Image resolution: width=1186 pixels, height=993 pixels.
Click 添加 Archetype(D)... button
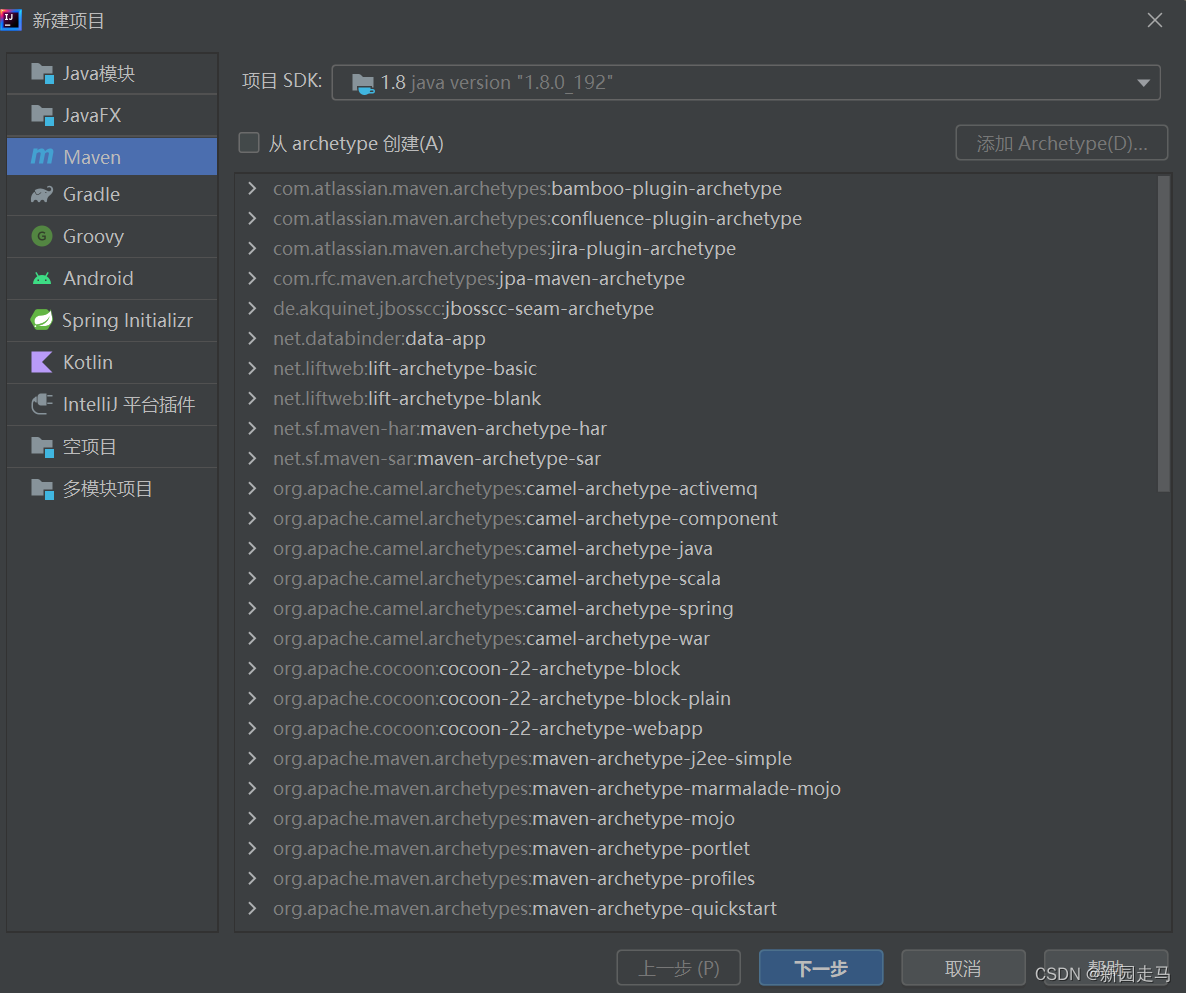pos(1061,143)
